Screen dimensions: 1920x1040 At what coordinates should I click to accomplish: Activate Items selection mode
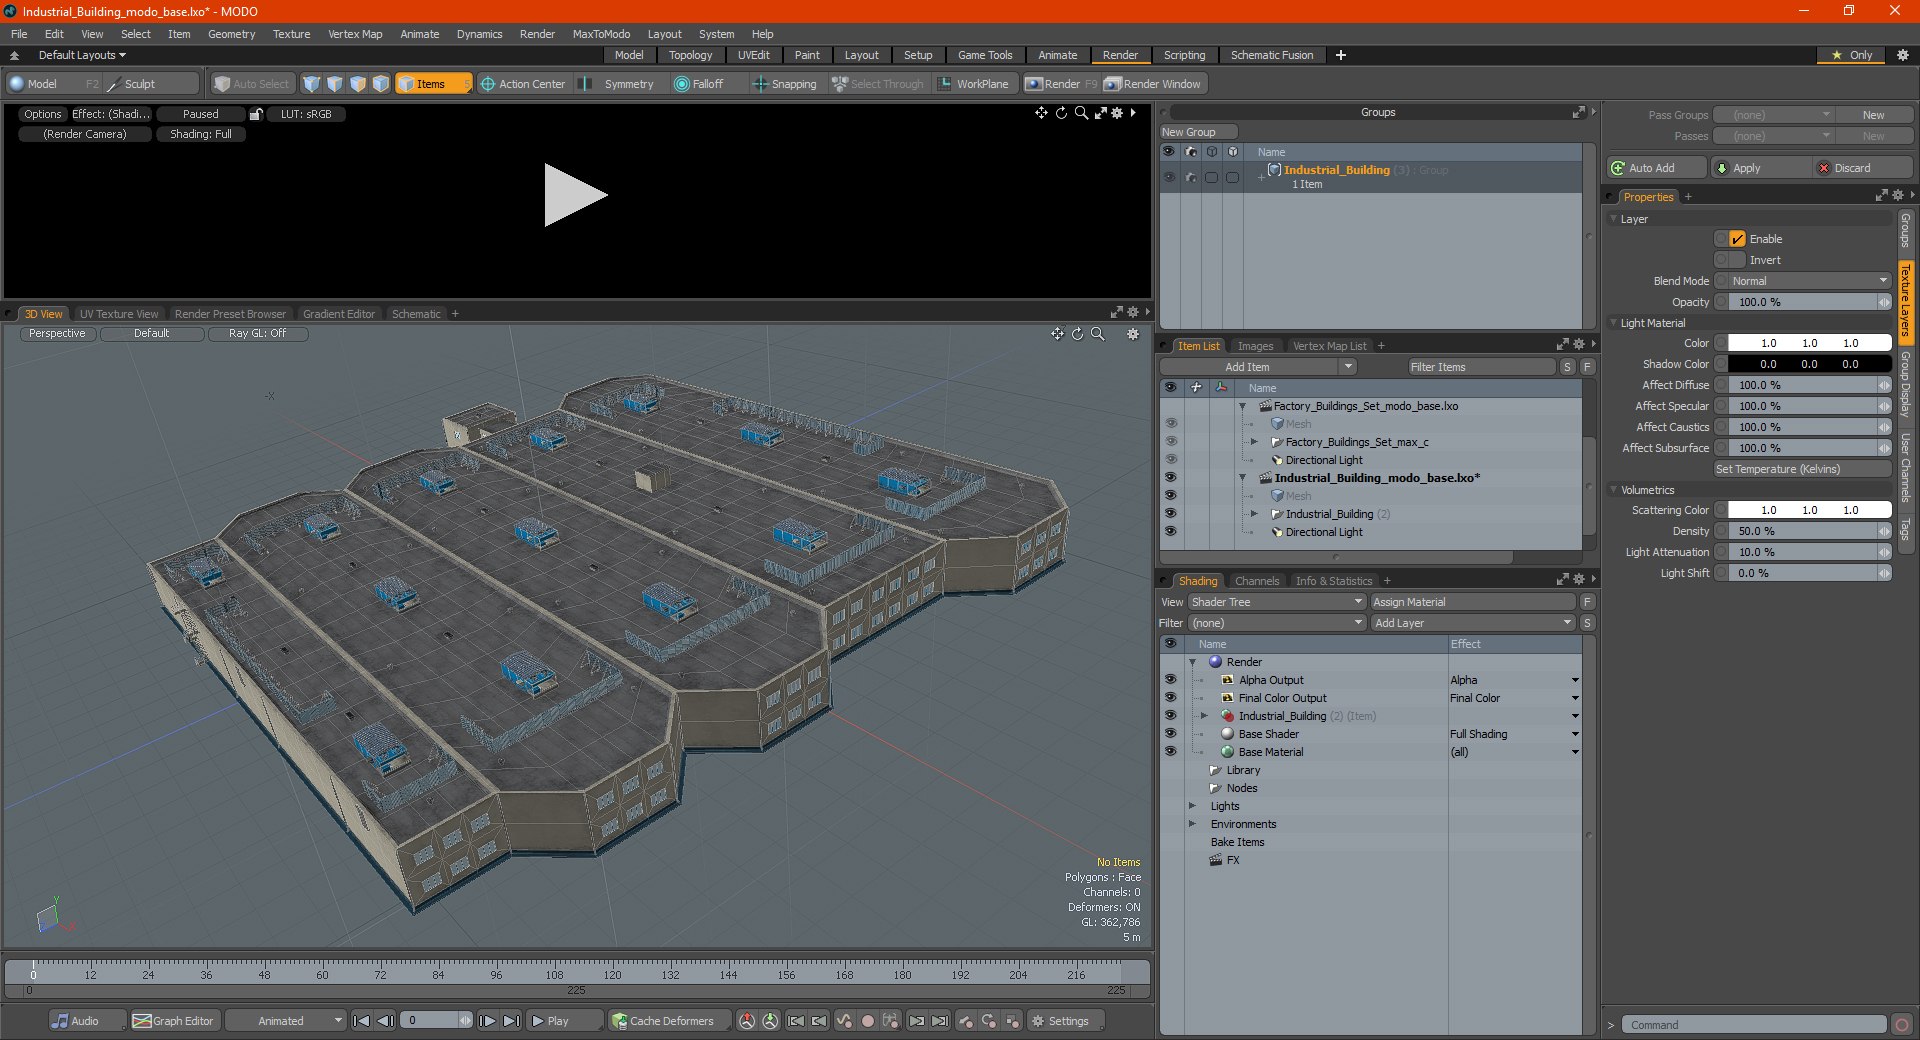tap(433, 84)
